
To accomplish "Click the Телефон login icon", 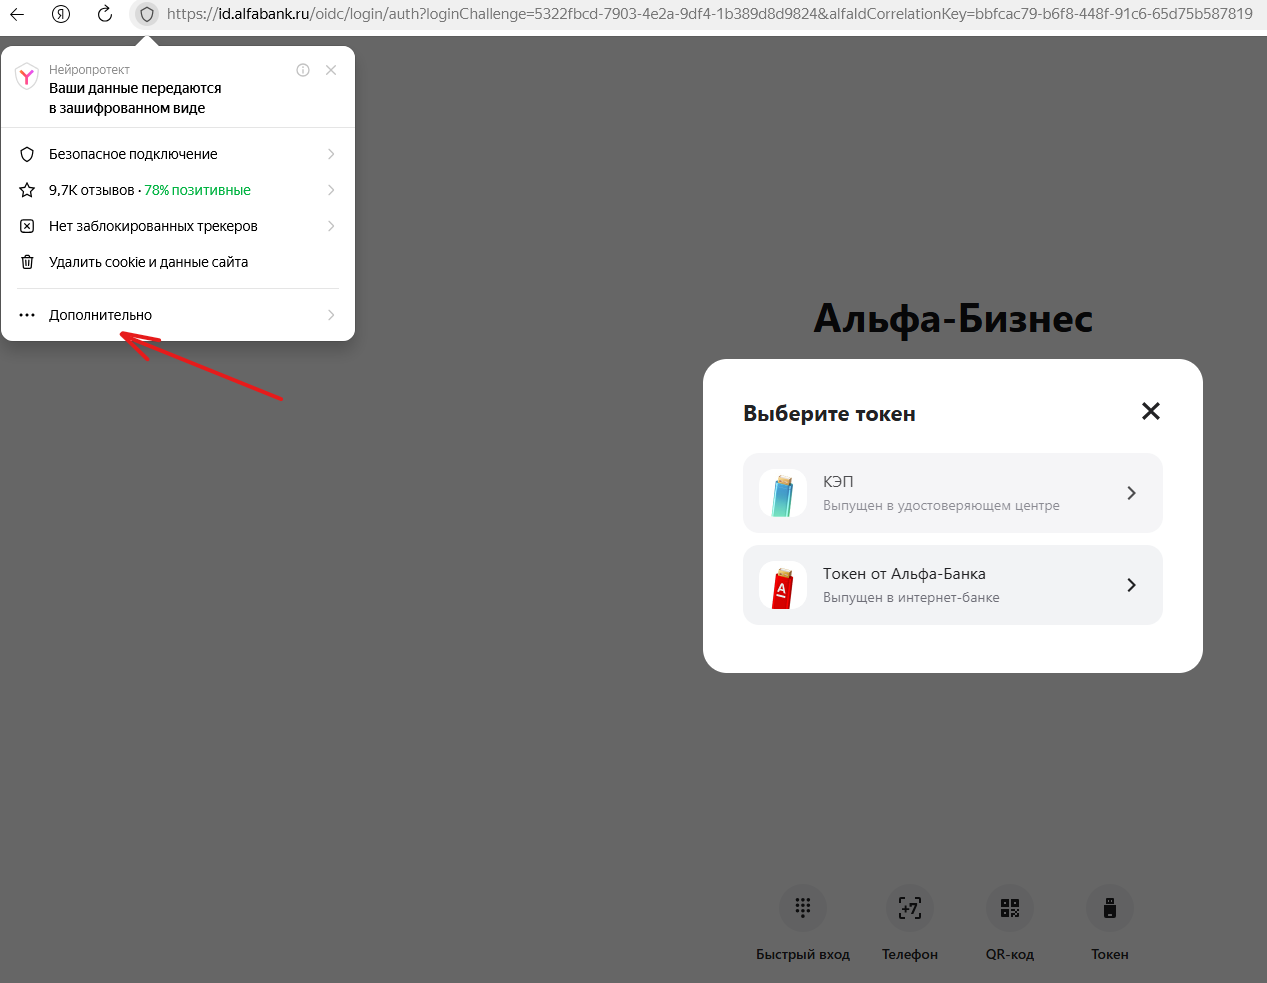I will (x=910, y=908).
